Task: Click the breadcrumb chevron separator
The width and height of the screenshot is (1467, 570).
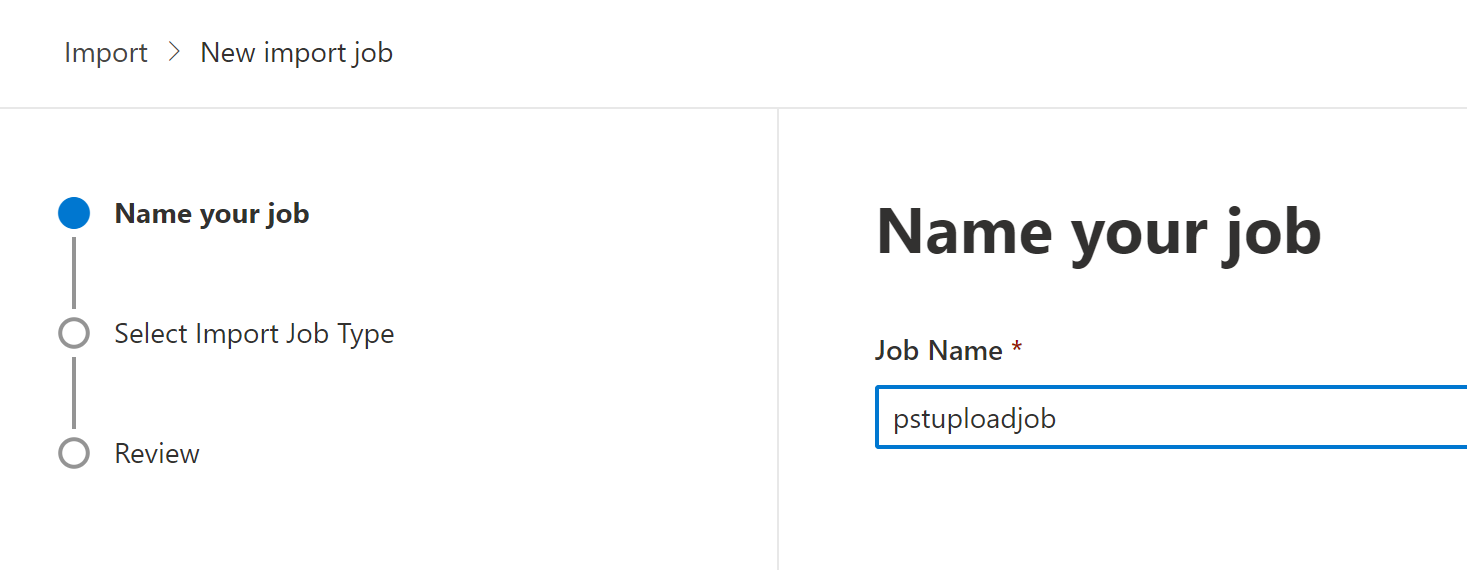Action: 174,52
